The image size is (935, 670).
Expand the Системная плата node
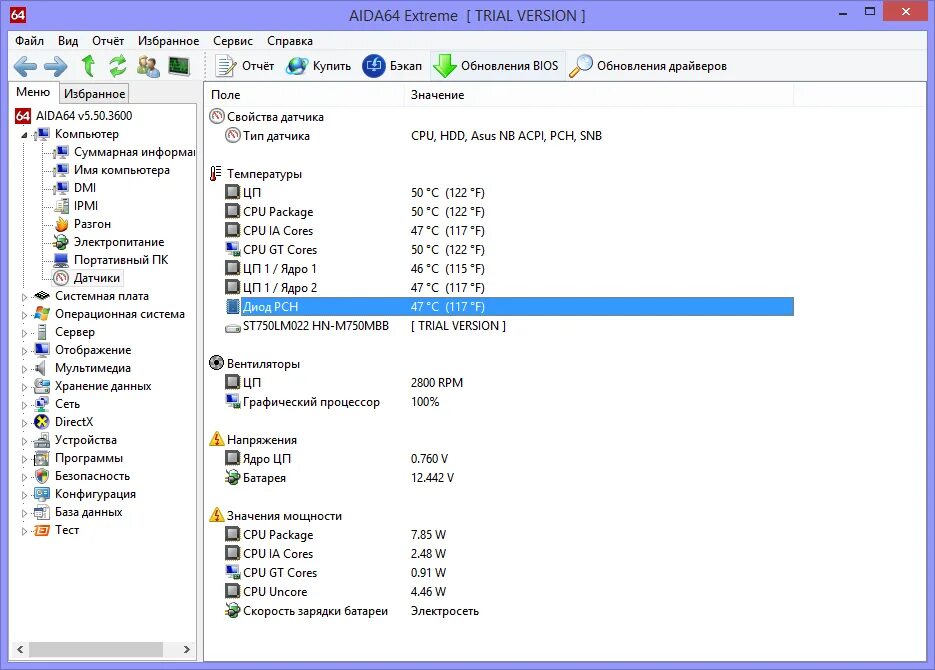click(24, 296)
